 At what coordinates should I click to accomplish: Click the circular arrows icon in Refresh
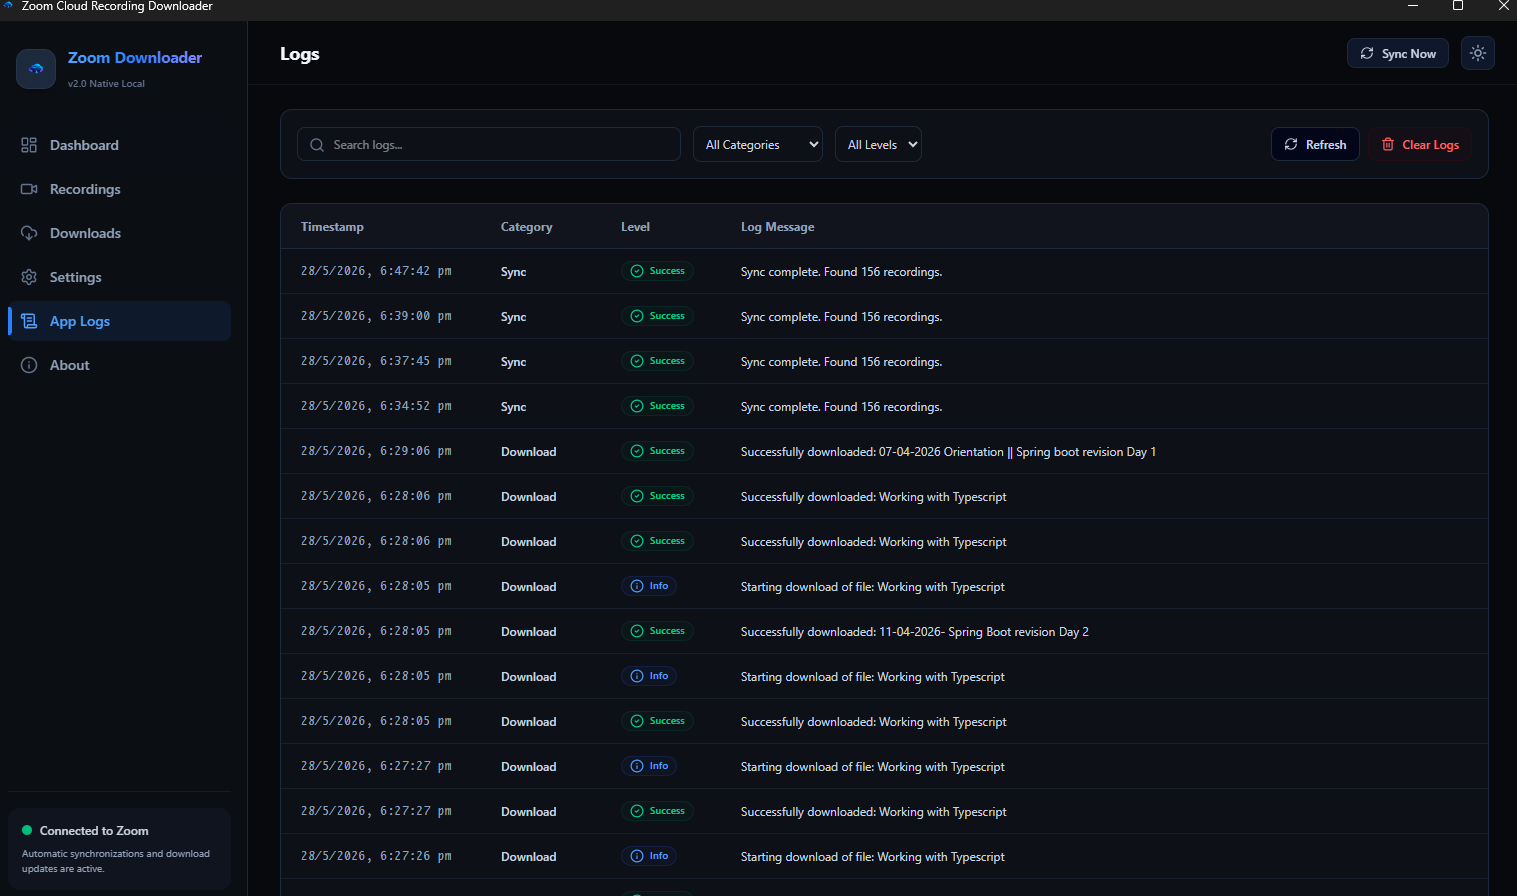coord(1291,144)
